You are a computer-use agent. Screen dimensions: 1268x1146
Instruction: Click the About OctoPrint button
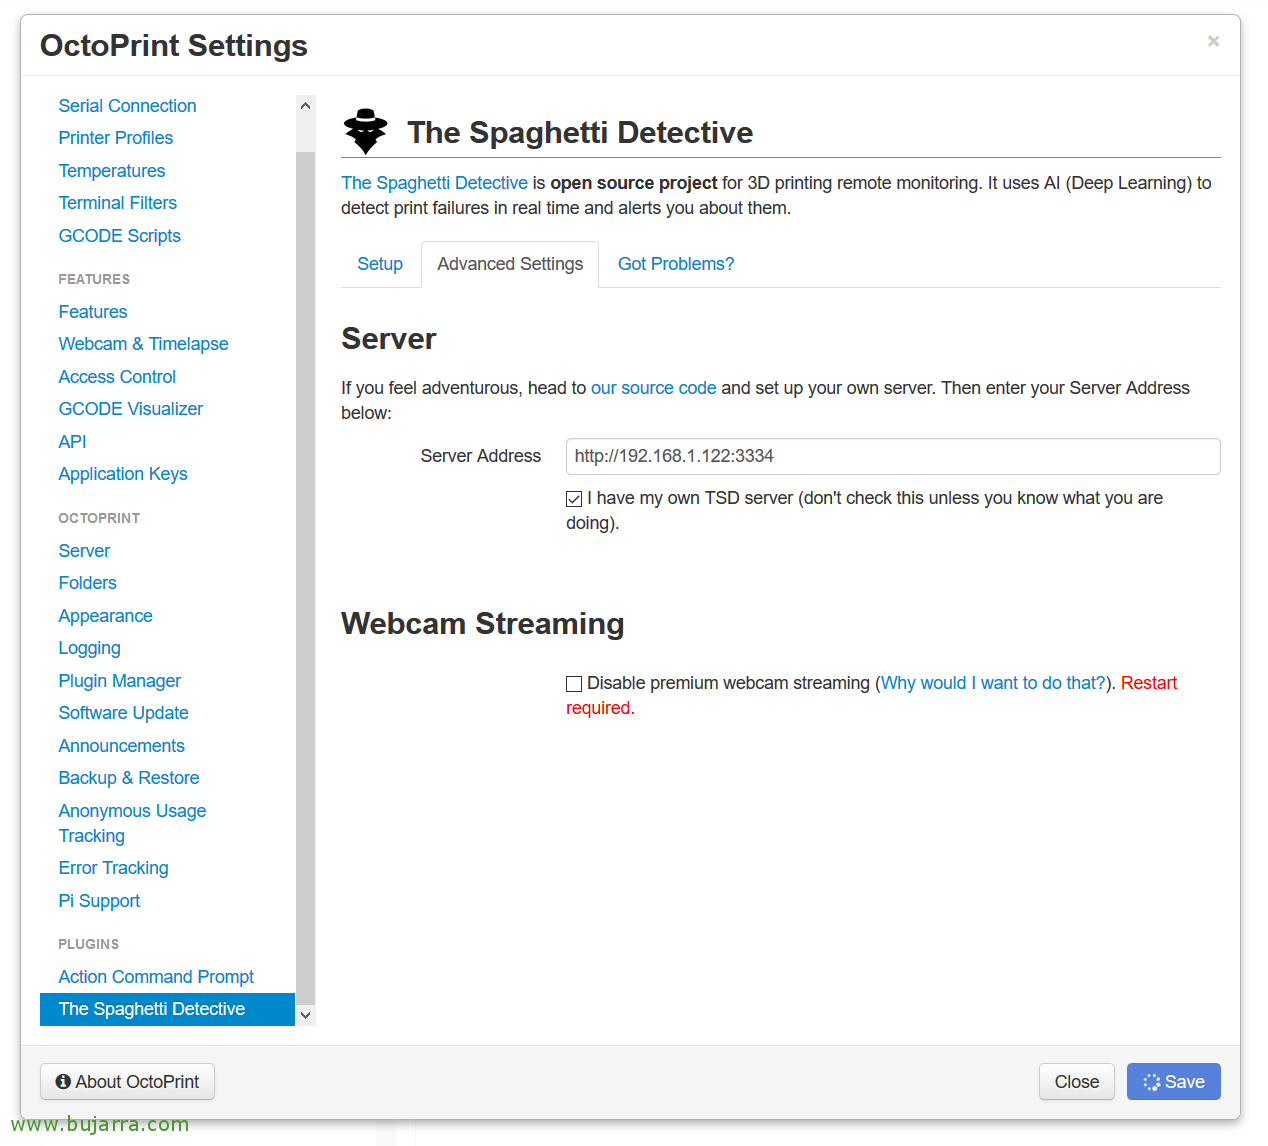(127, 1082)
